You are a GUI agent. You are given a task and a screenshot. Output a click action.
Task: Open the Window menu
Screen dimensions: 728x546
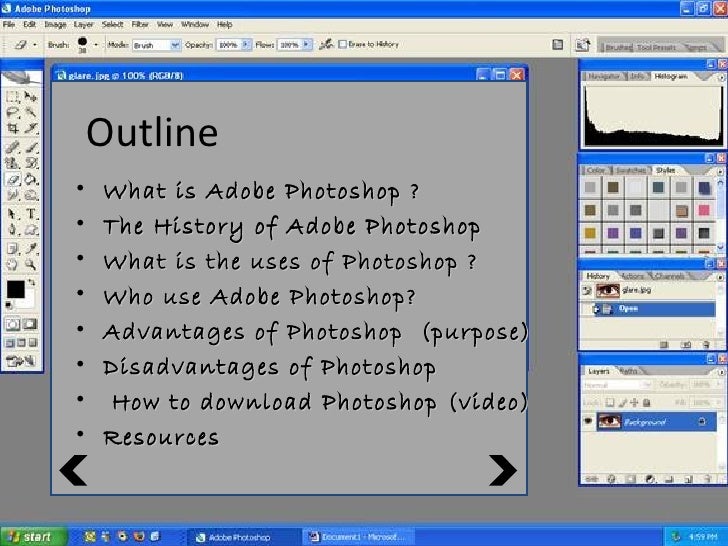(x=195, y=24)
